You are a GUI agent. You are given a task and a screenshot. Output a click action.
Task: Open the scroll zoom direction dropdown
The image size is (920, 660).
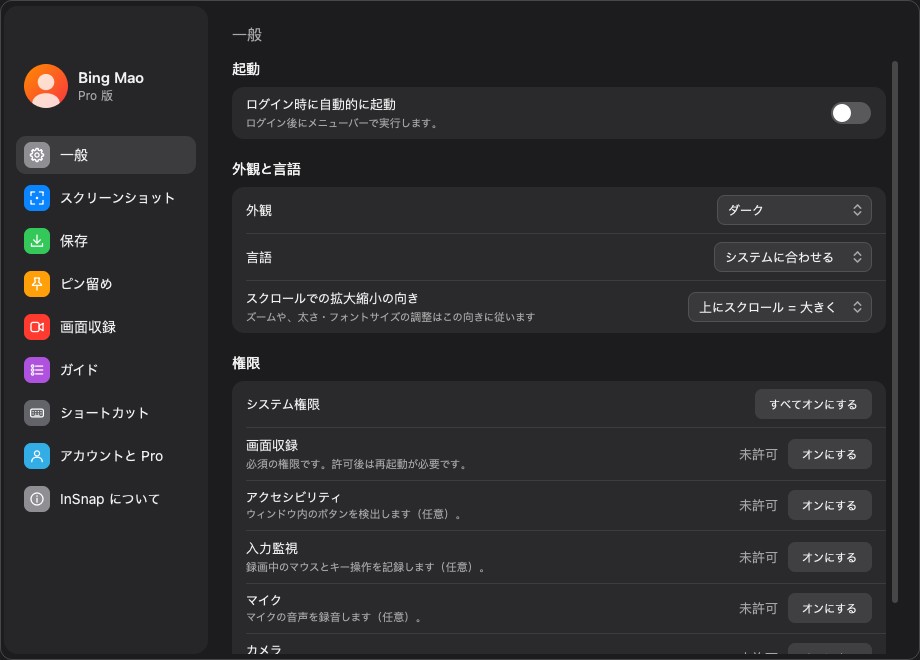pos(779,307)
